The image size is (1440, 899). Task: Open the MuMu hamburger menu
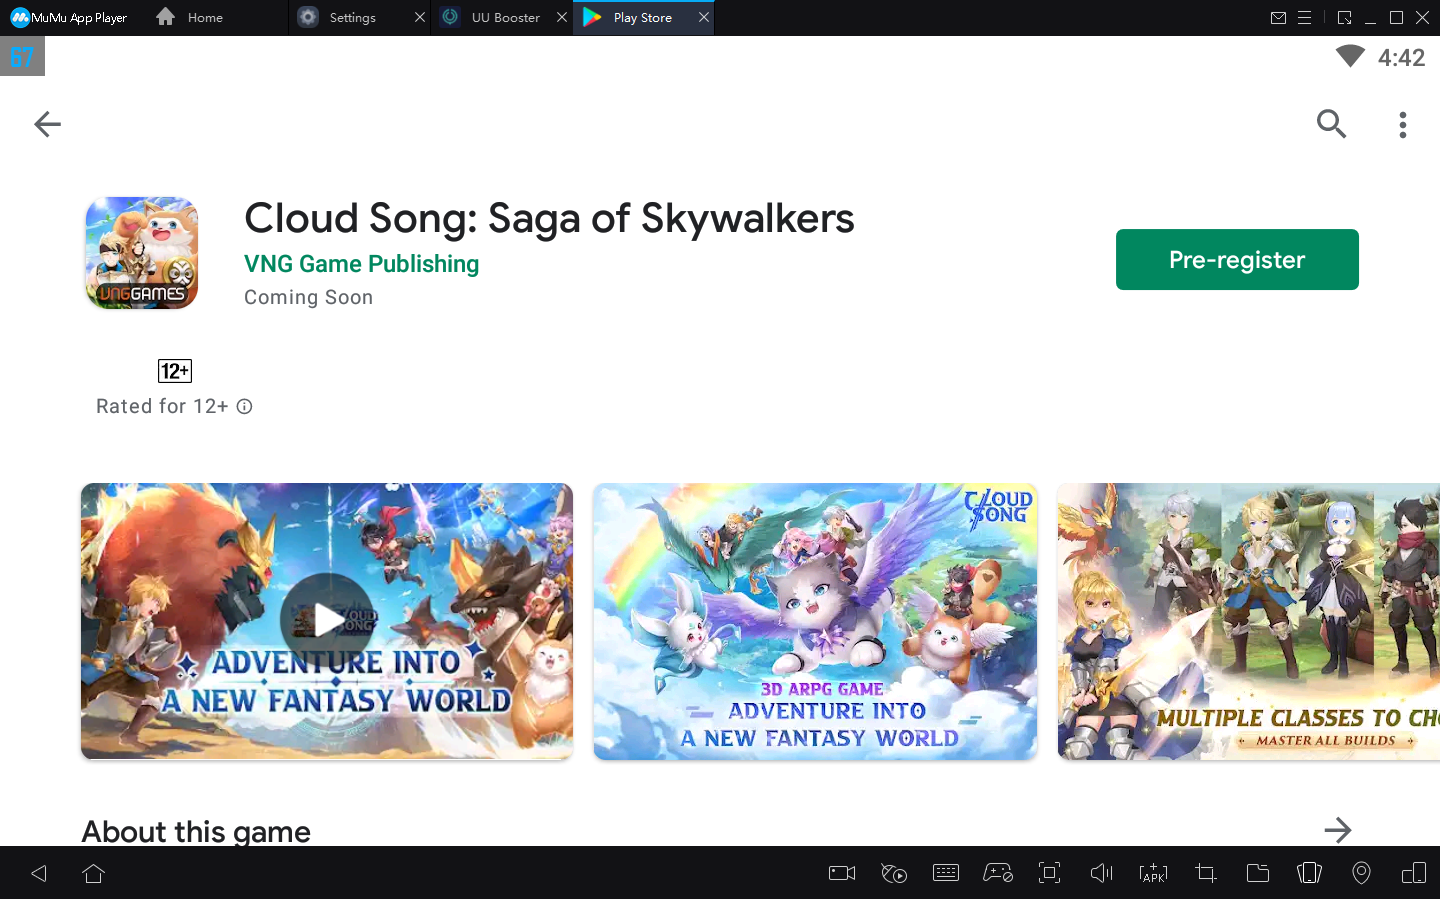[1307, 17]
